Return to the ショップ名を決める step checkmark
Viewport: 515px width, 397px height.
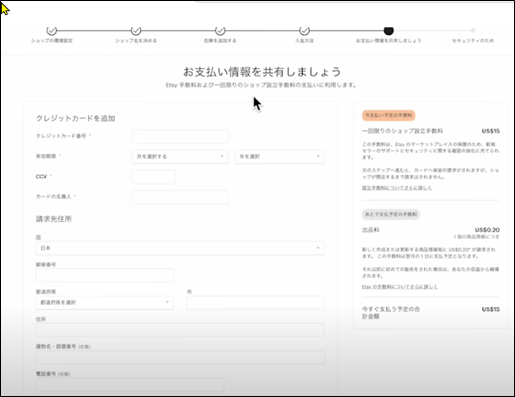point(136,31)
